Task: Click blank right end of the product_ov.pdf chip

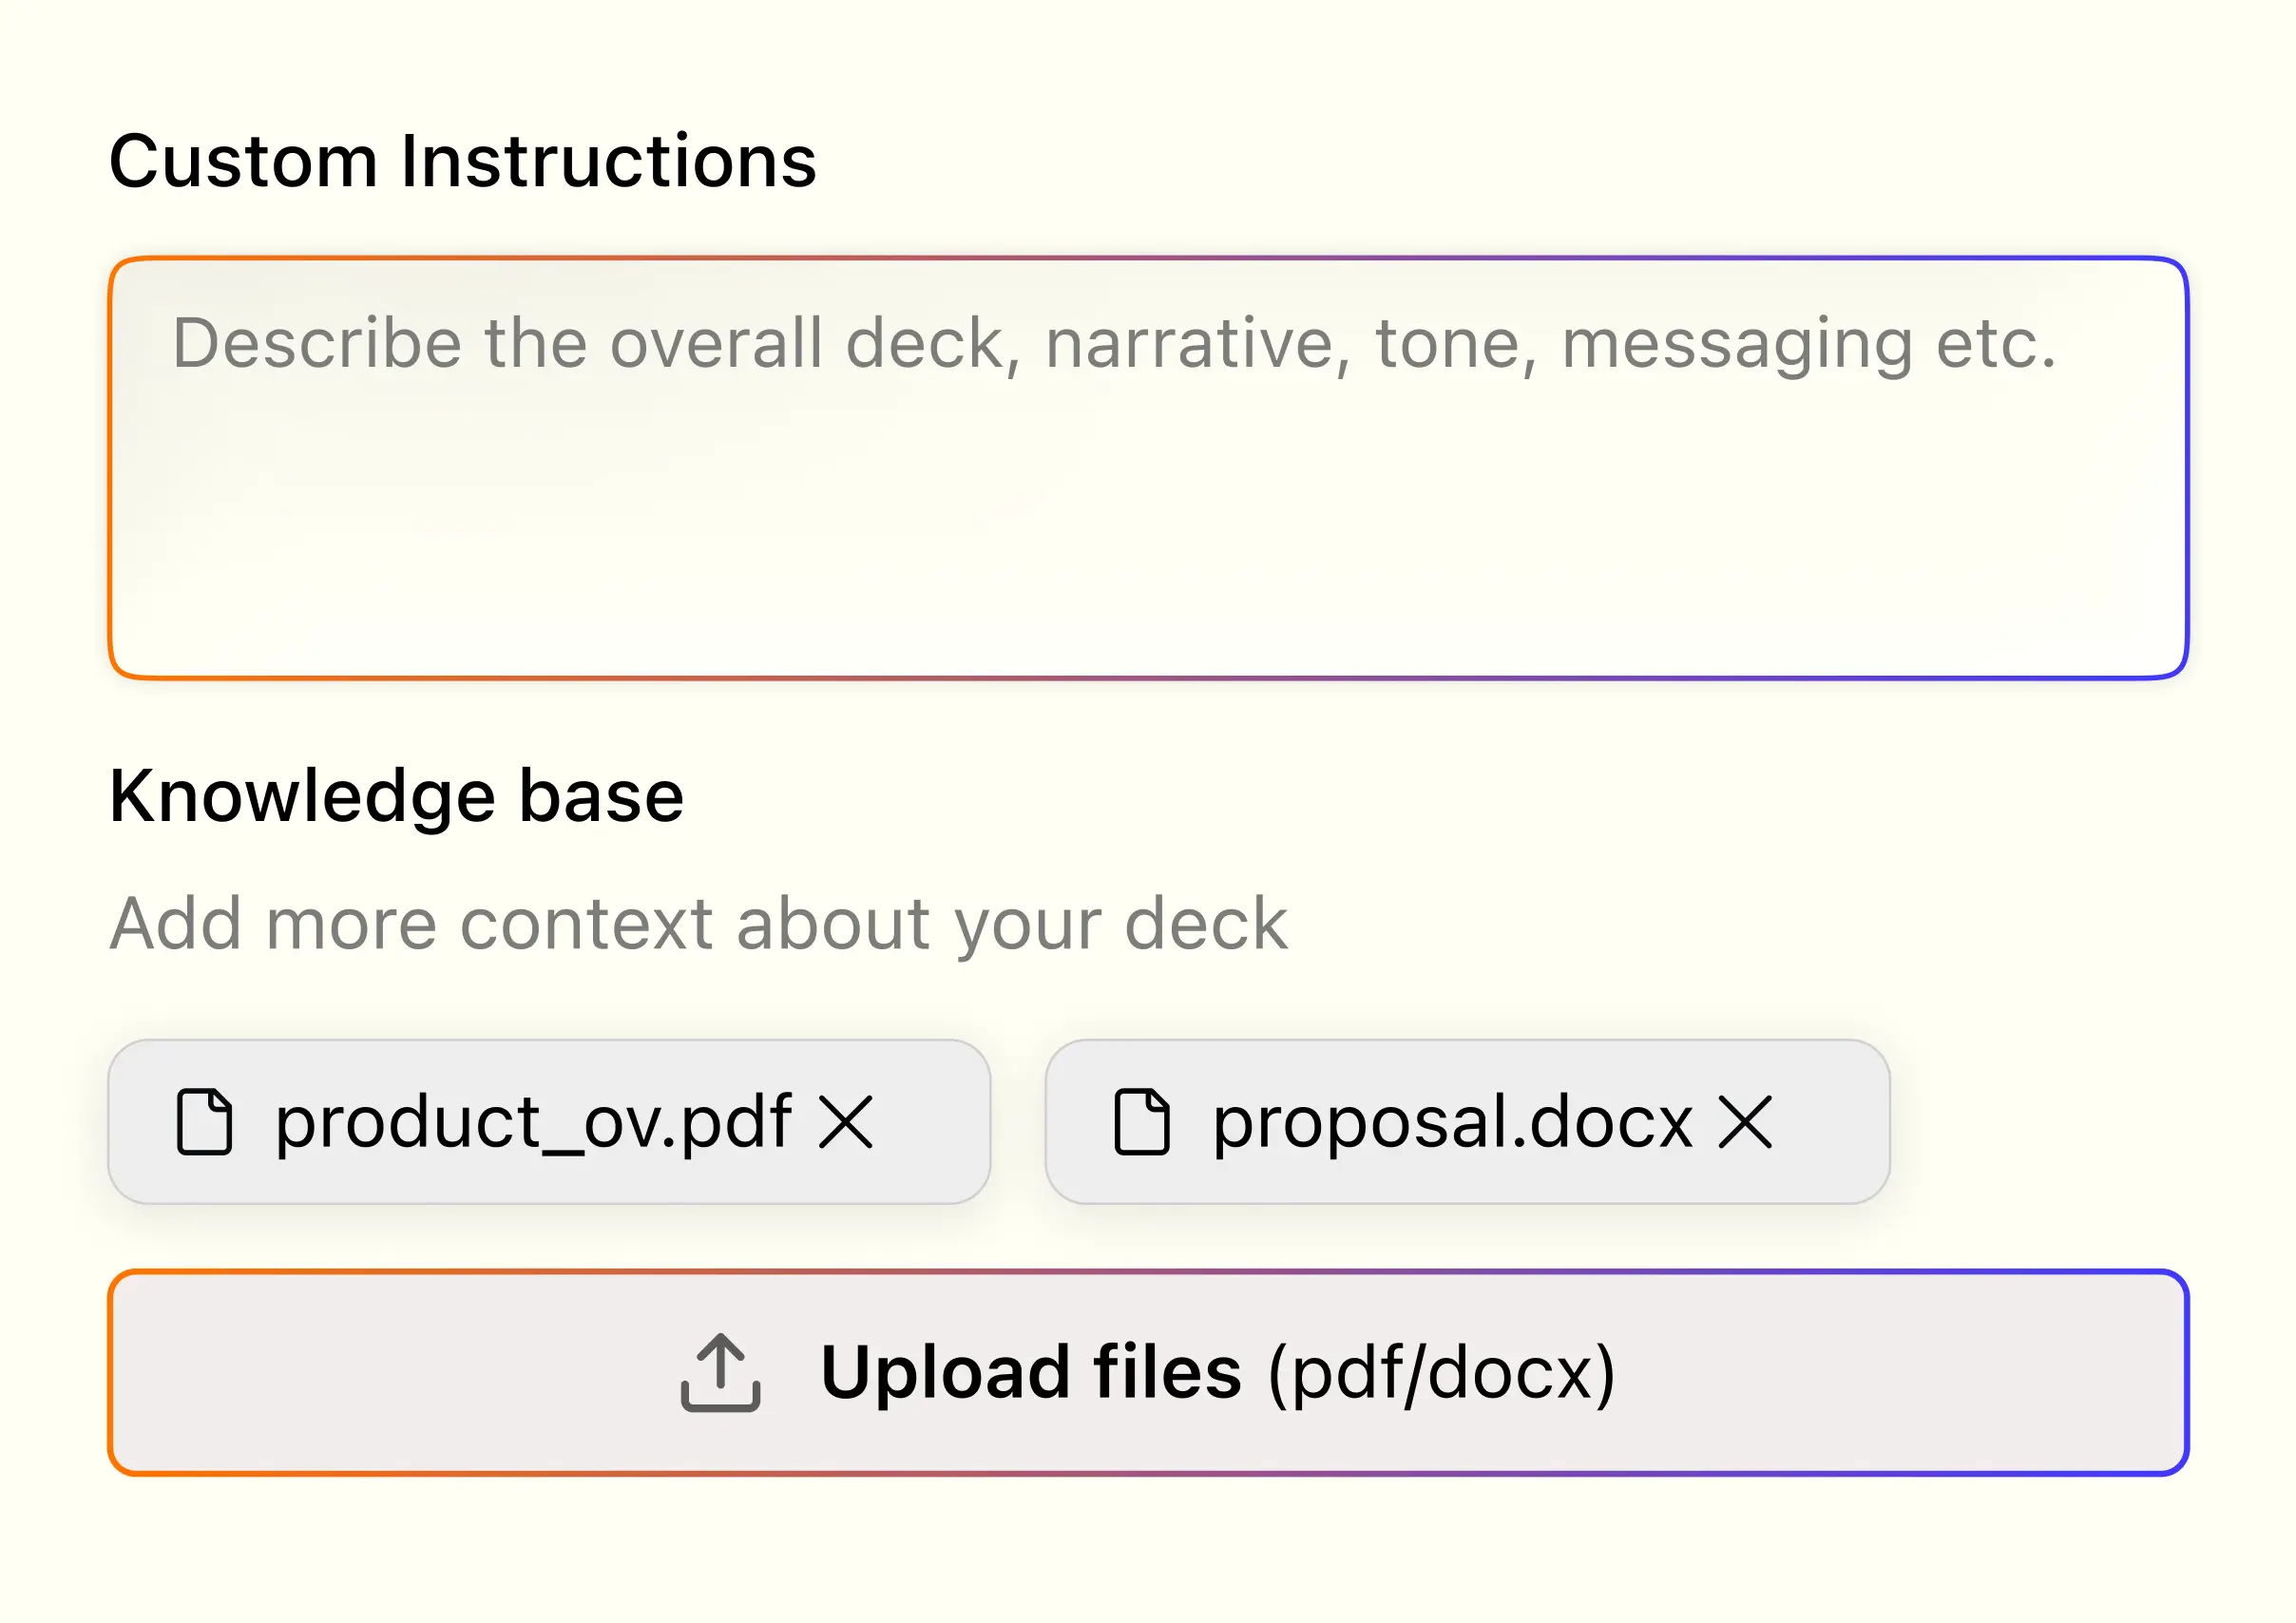Action: point(935,1123)
